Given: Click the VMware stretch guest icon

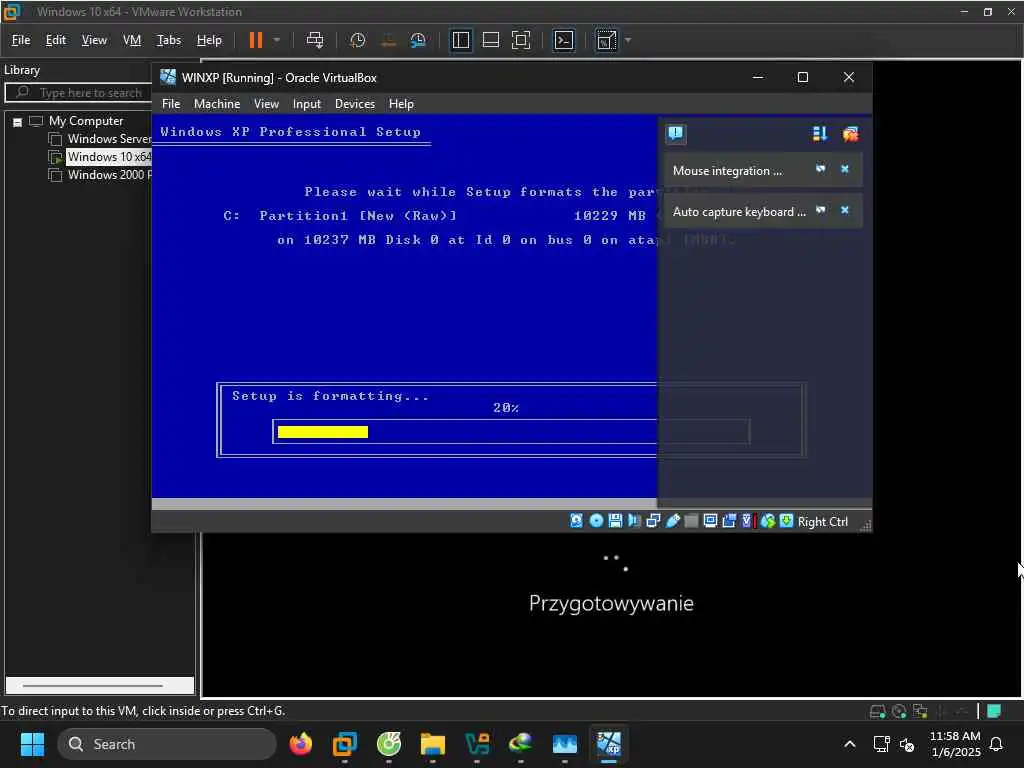Looking at the screenshot, I should coord(606,40).
